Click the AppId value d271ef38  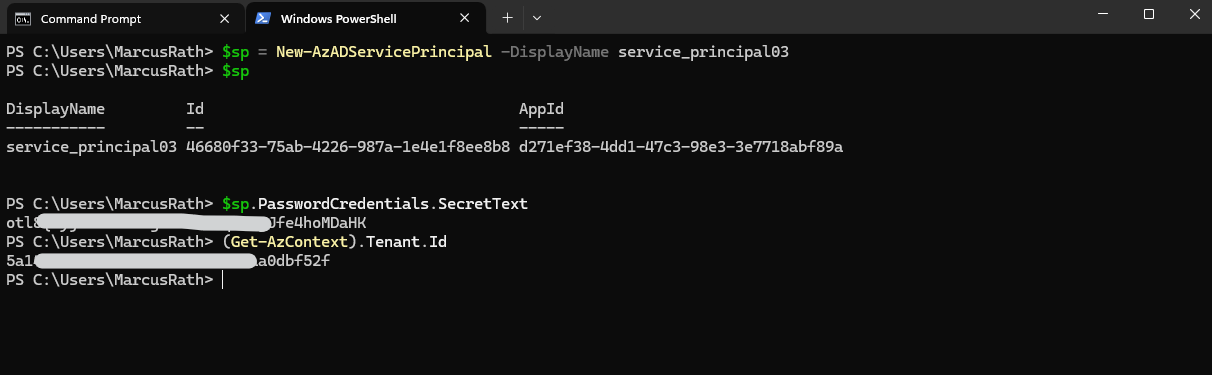tap(681, 147)
